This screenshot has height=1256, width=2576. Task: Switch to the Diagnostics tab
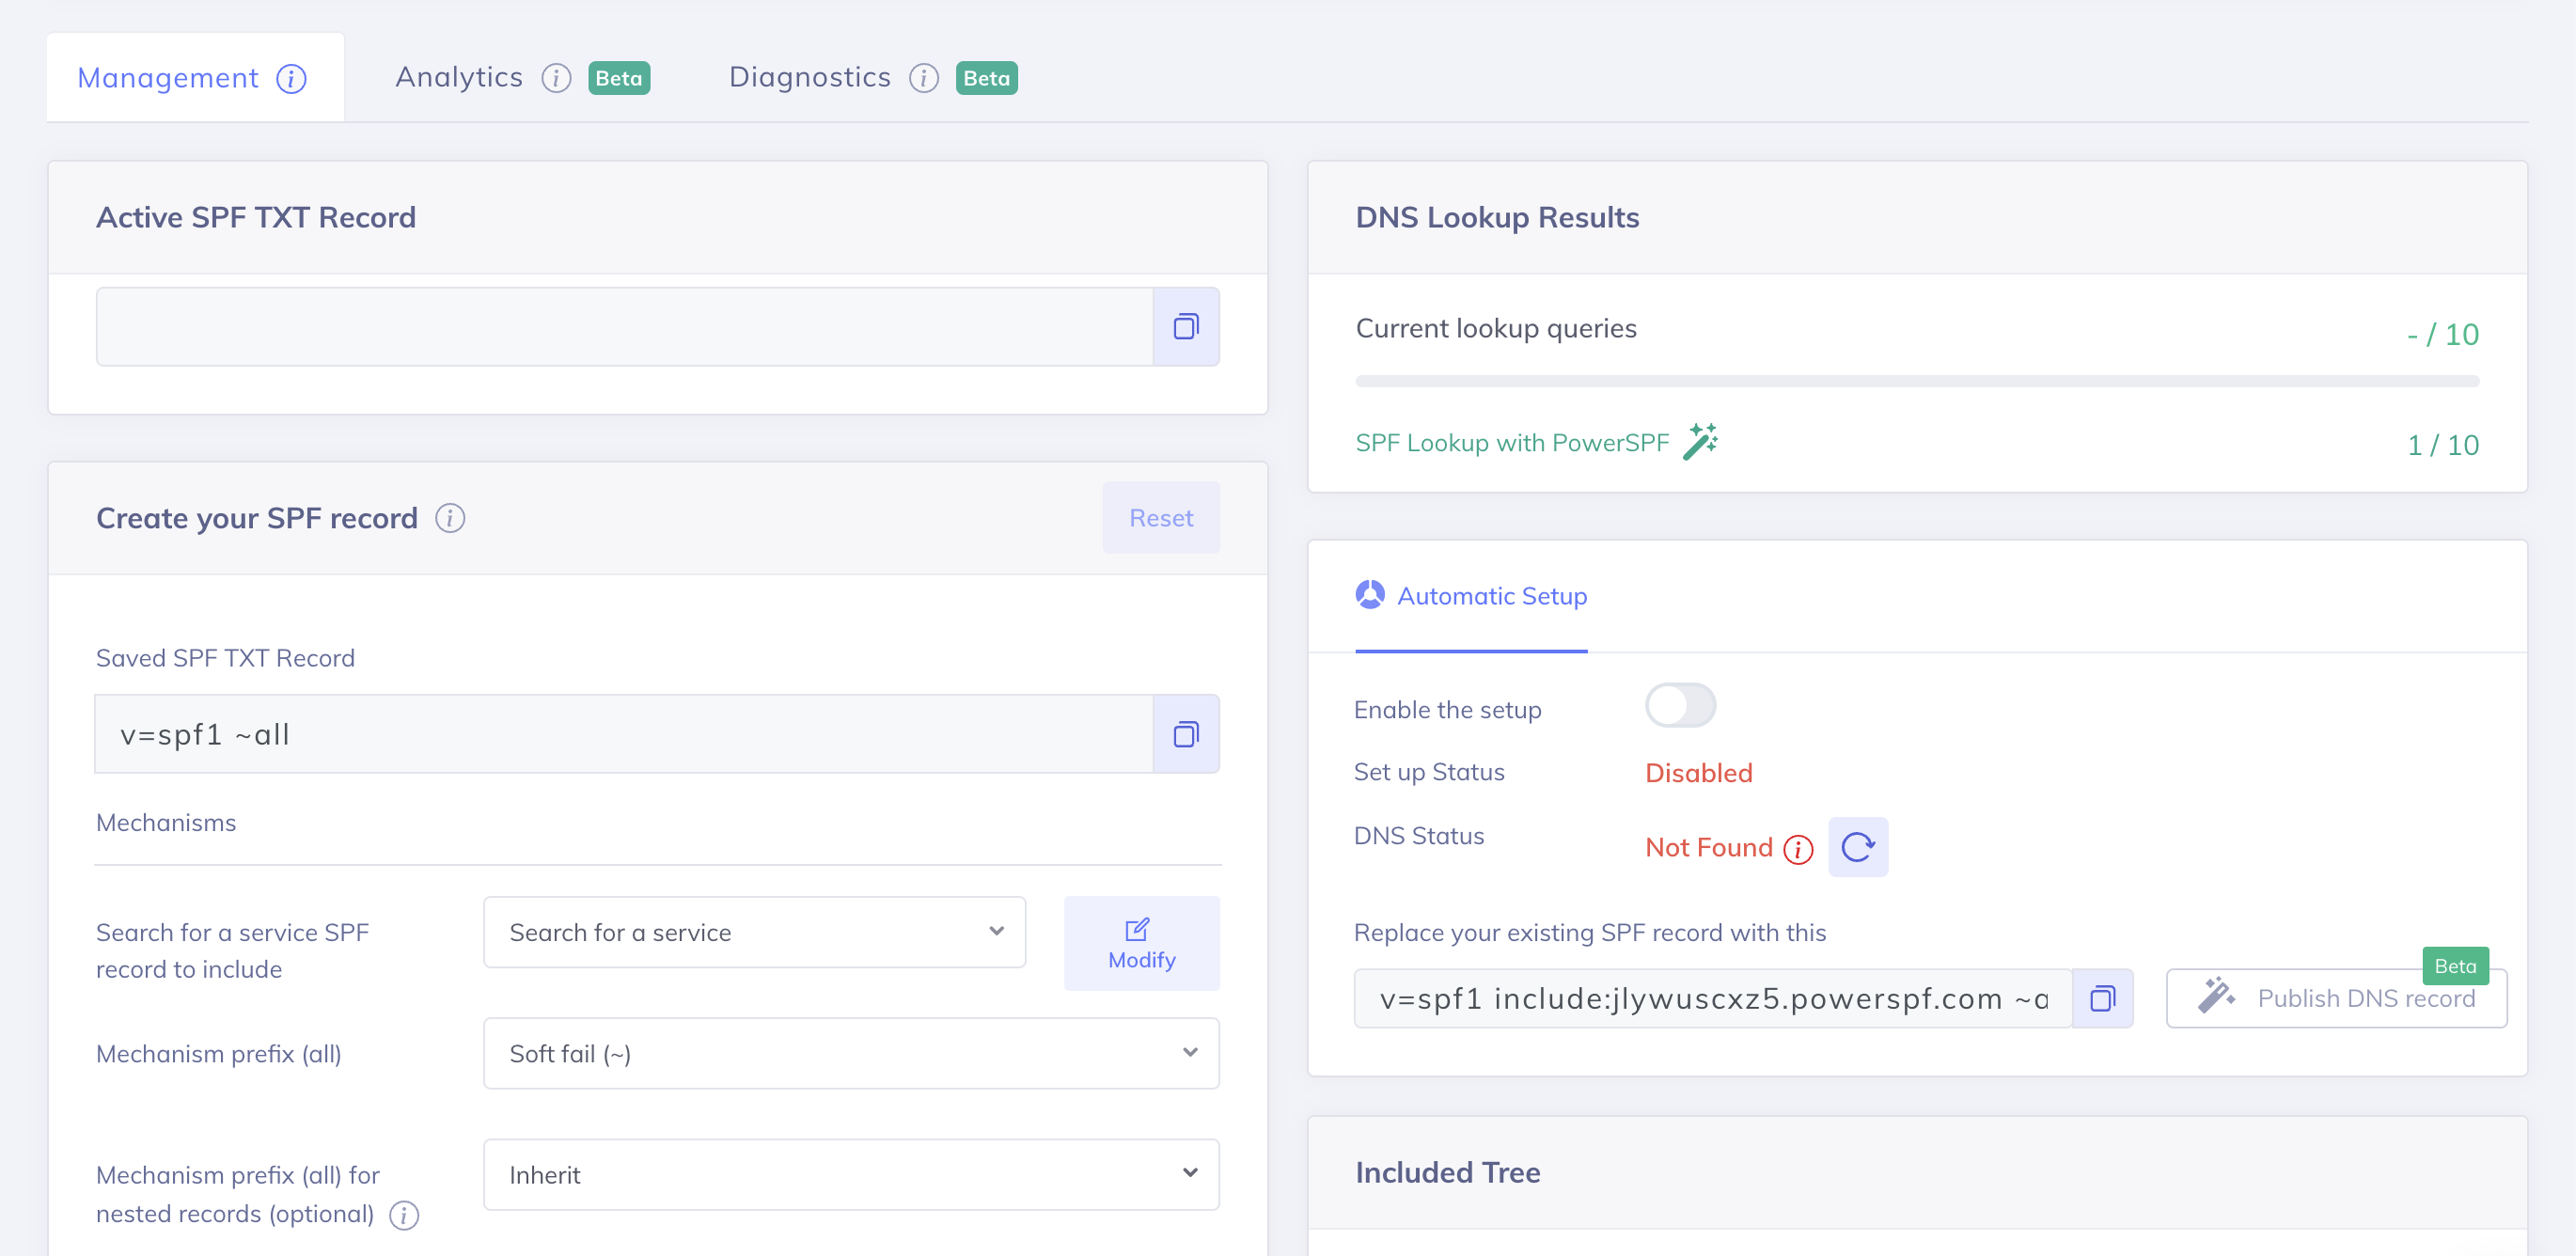click(x=809, y=77)
